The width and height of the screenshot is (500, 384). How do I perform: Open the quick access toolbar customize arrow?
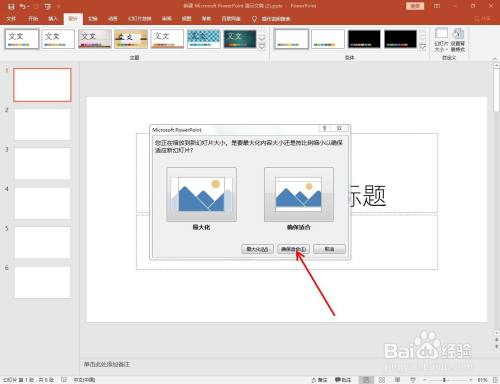point(58,6)
